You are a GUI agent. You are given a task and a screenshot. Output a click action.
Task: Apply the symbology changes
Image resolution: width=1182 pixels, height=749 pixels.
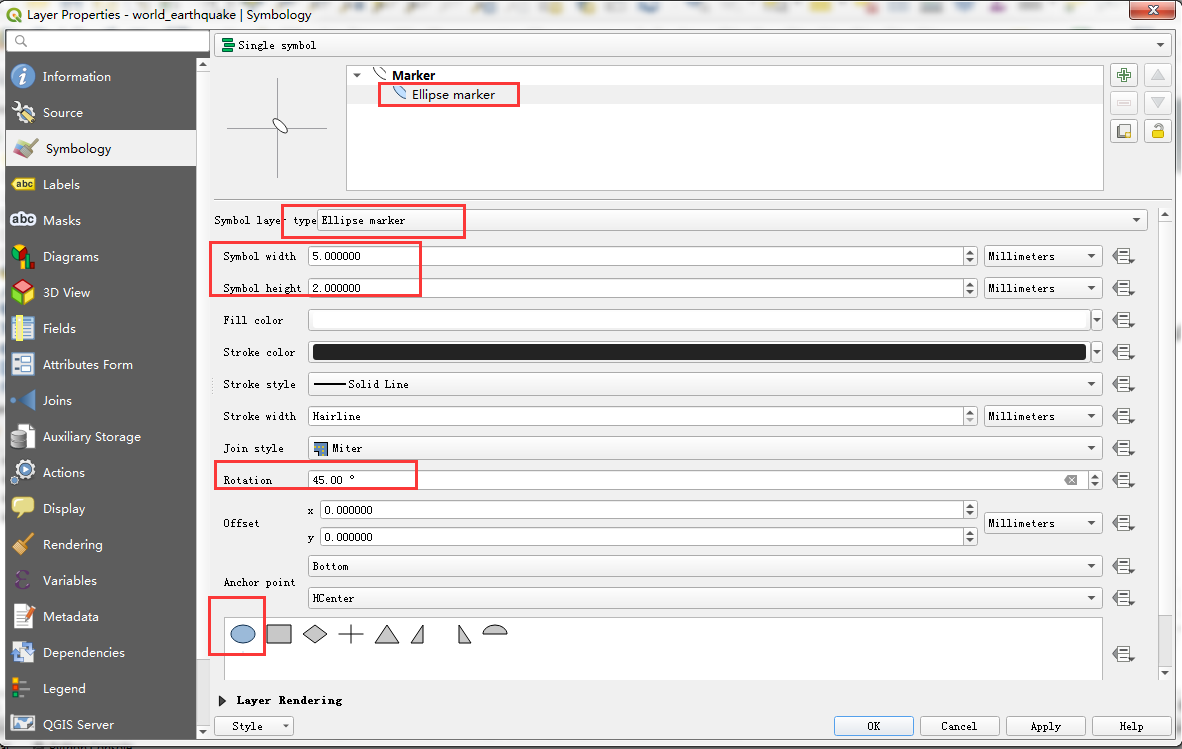click(x=1046, y=726)
